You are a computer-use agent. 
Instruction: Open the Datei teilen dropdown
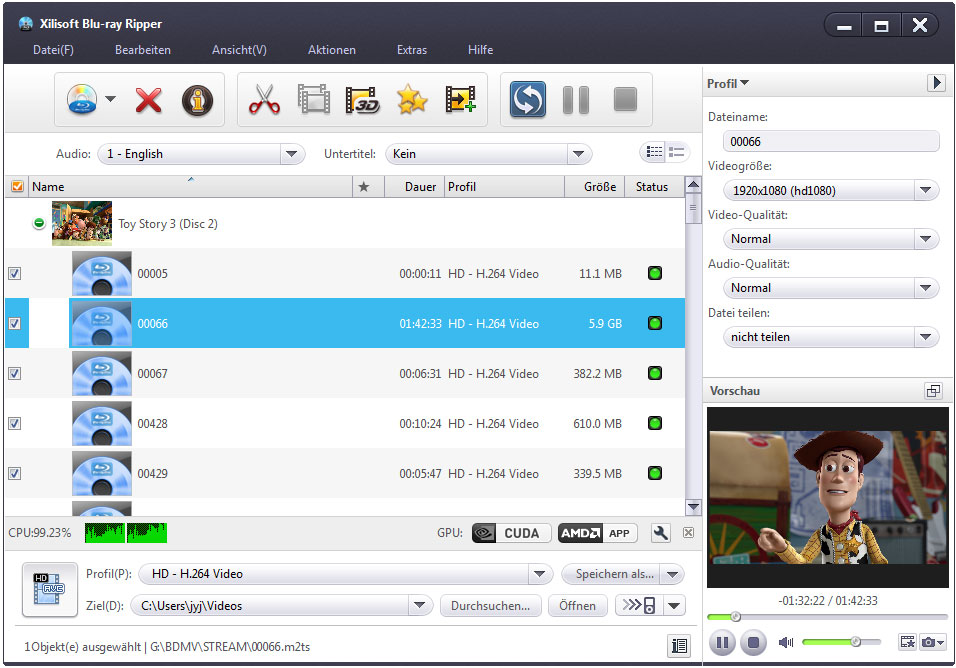click(x=831, y=336)
